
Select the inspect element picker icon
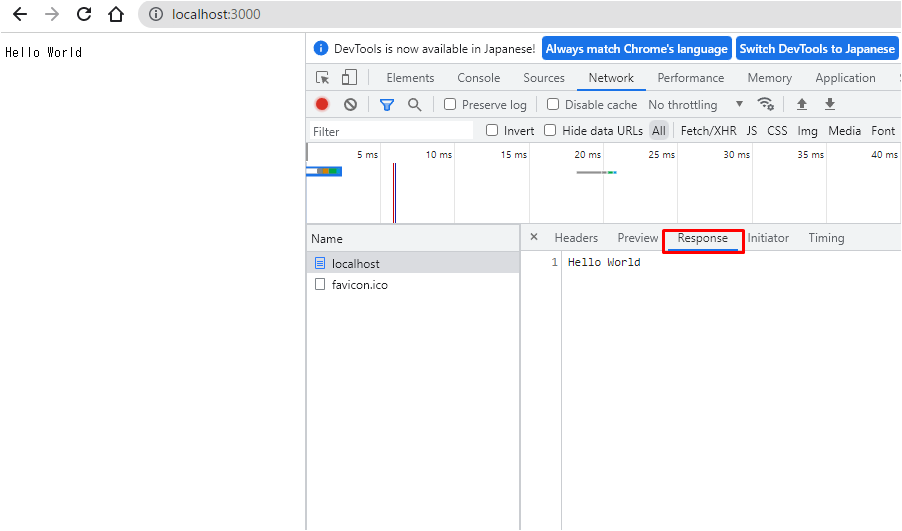(322, 78)
